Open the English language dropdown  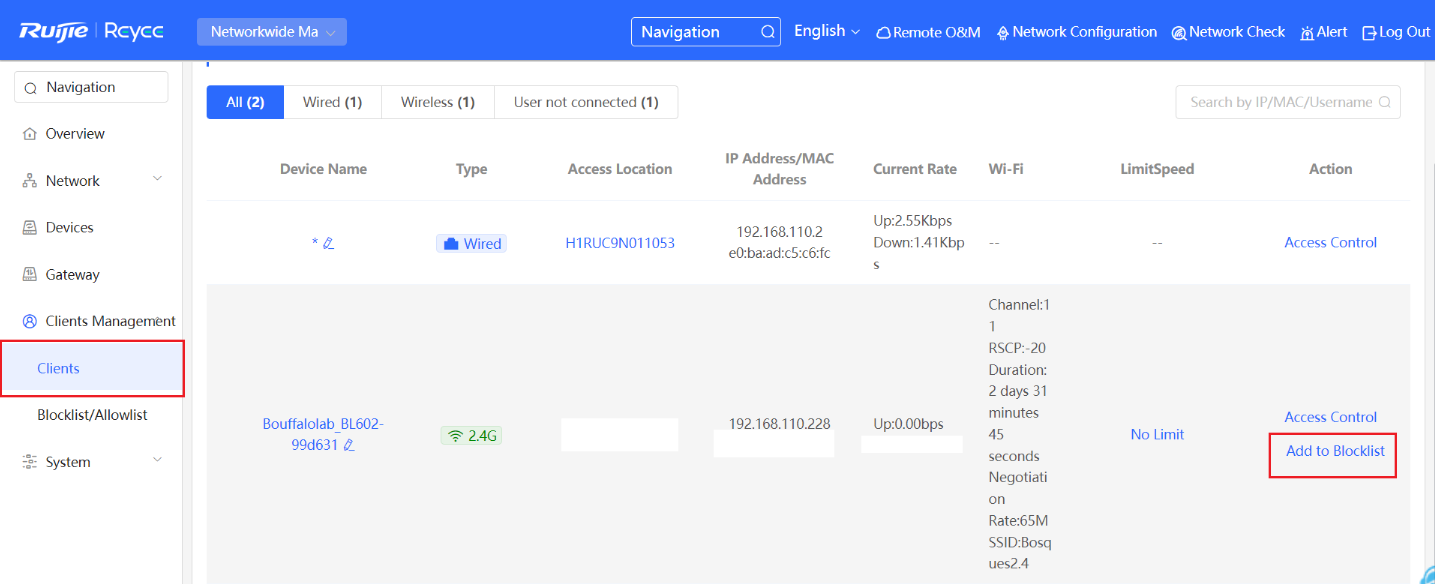coord(826,31)
